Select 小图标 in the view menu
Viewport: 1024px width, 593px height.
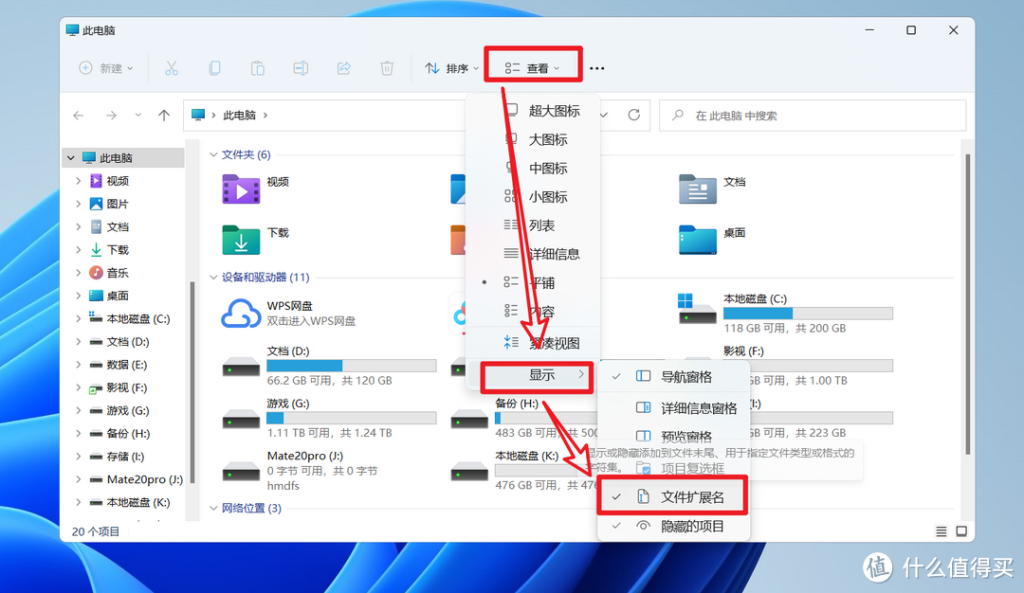(x=533, y=197)
